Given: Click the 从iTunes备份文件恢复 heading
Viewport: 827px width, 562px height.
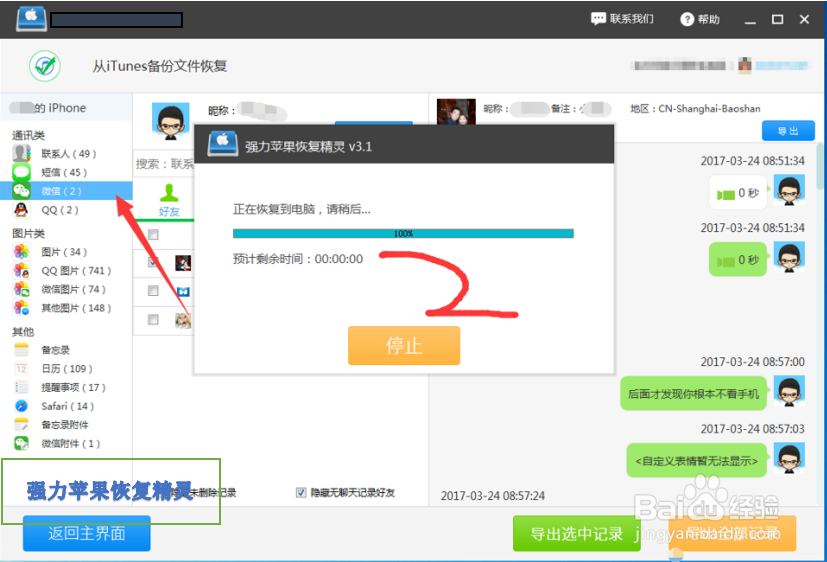Looking at the screenshot, I should (160, 66).
